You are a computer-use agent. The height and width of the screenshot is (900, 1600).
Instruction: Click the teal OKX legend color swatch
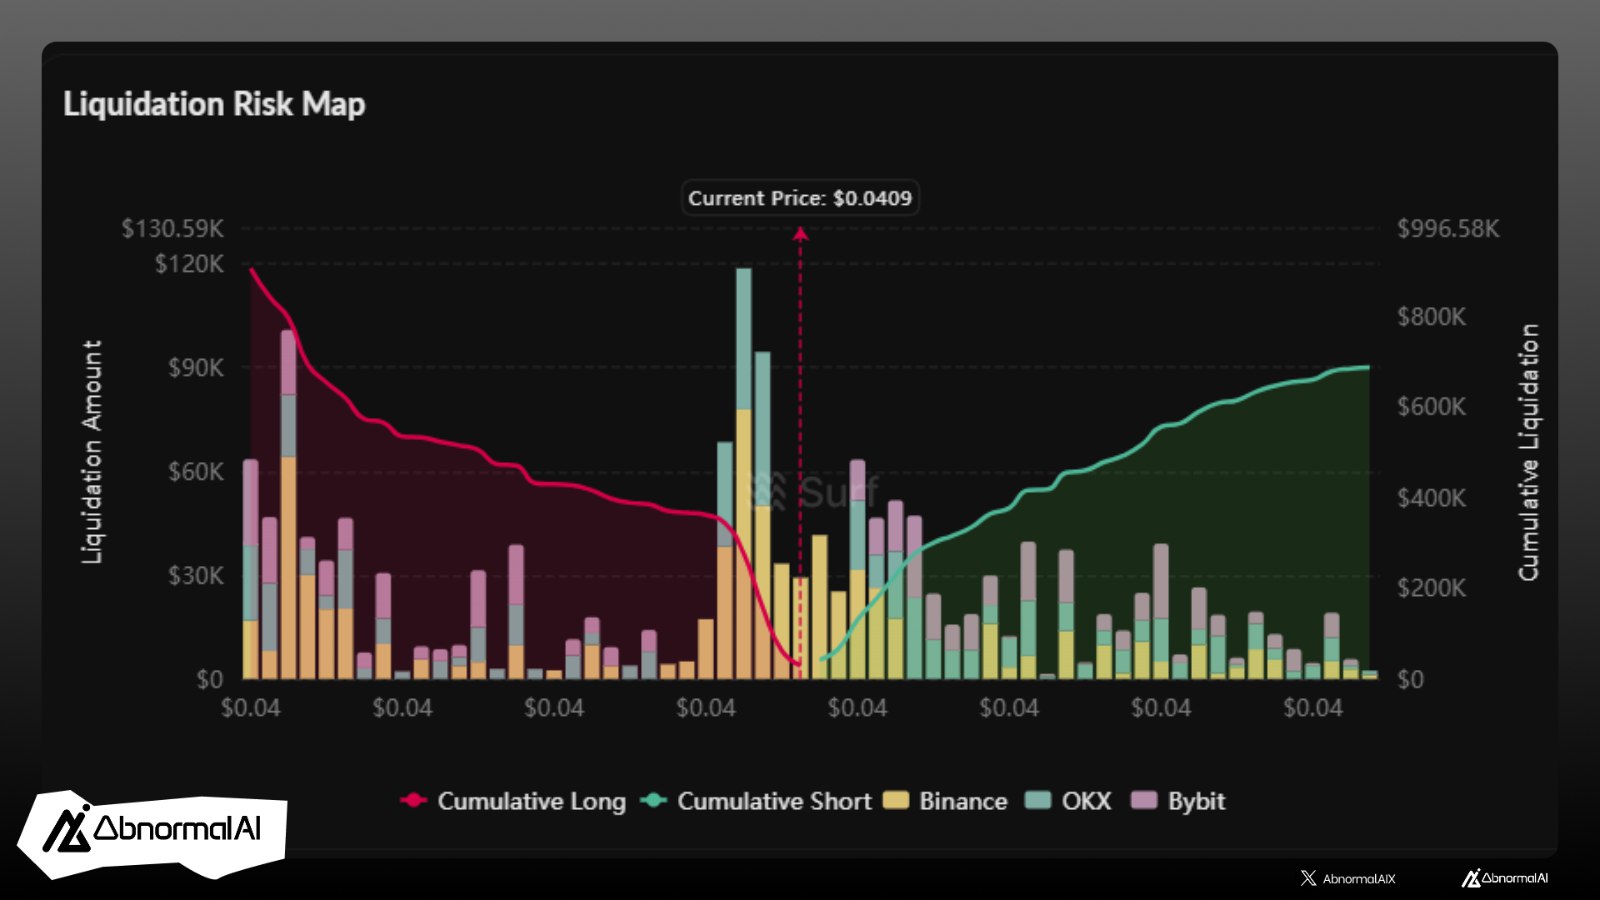pyautogui.click(x=1039, y=800)
